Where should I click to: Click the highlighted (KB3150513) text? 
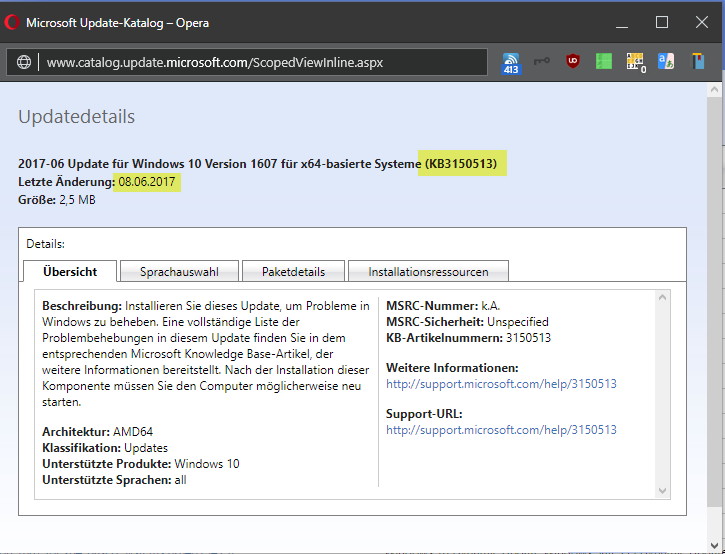point(461,164)
